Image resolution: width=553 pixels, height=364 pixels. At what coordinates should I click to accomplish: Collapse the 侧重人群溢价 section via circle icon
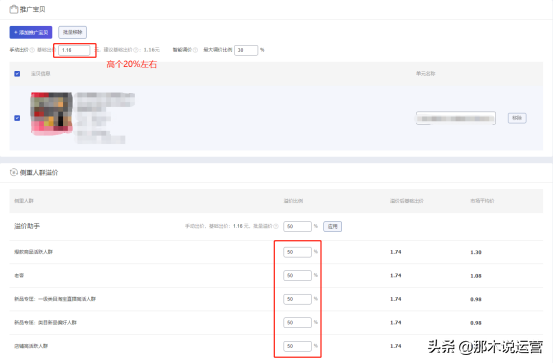tap(13, 172)
